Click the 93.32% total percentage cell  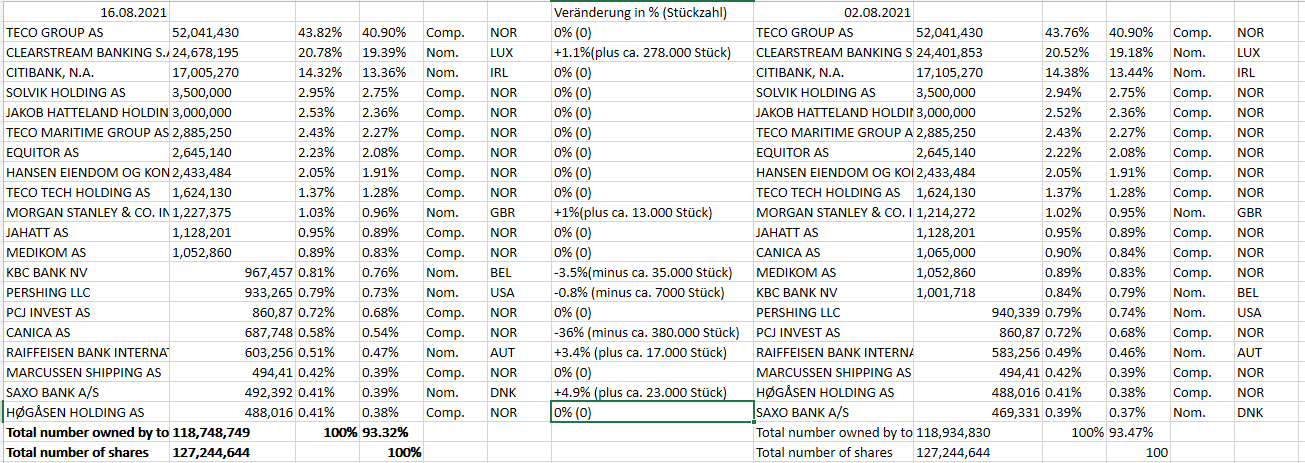[384, 433]
